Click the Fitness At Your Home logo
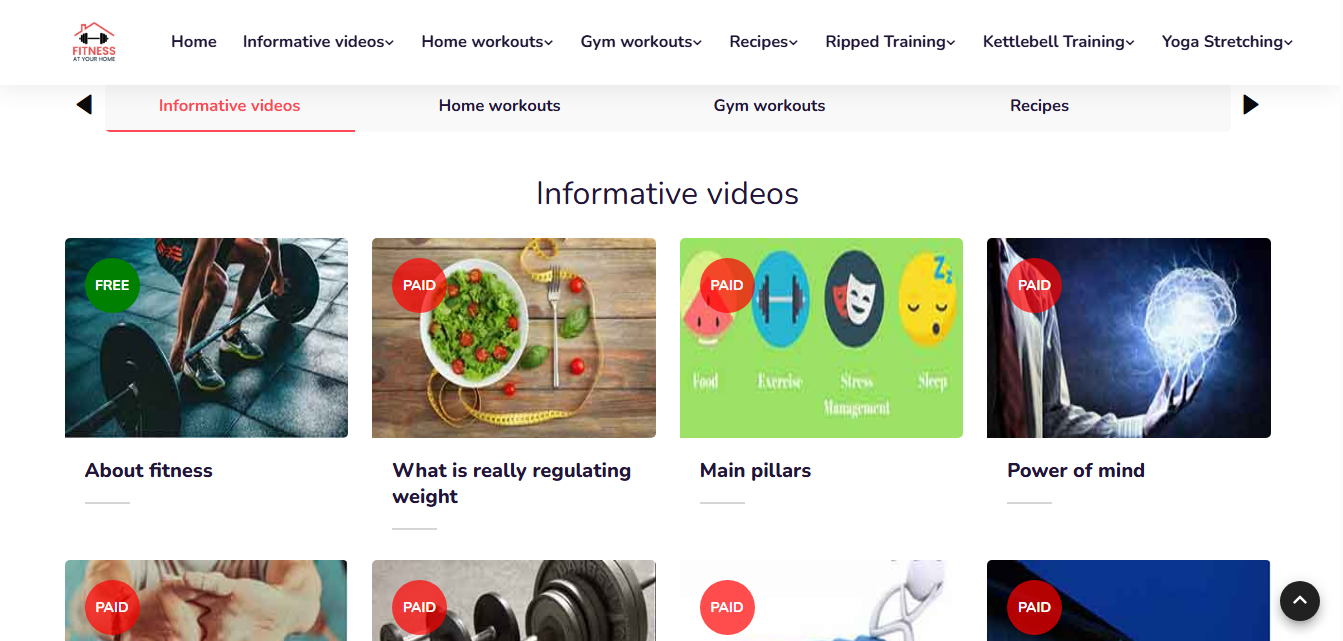The height and width of the screenshot is (641, 1343). (x=94, y=42)
